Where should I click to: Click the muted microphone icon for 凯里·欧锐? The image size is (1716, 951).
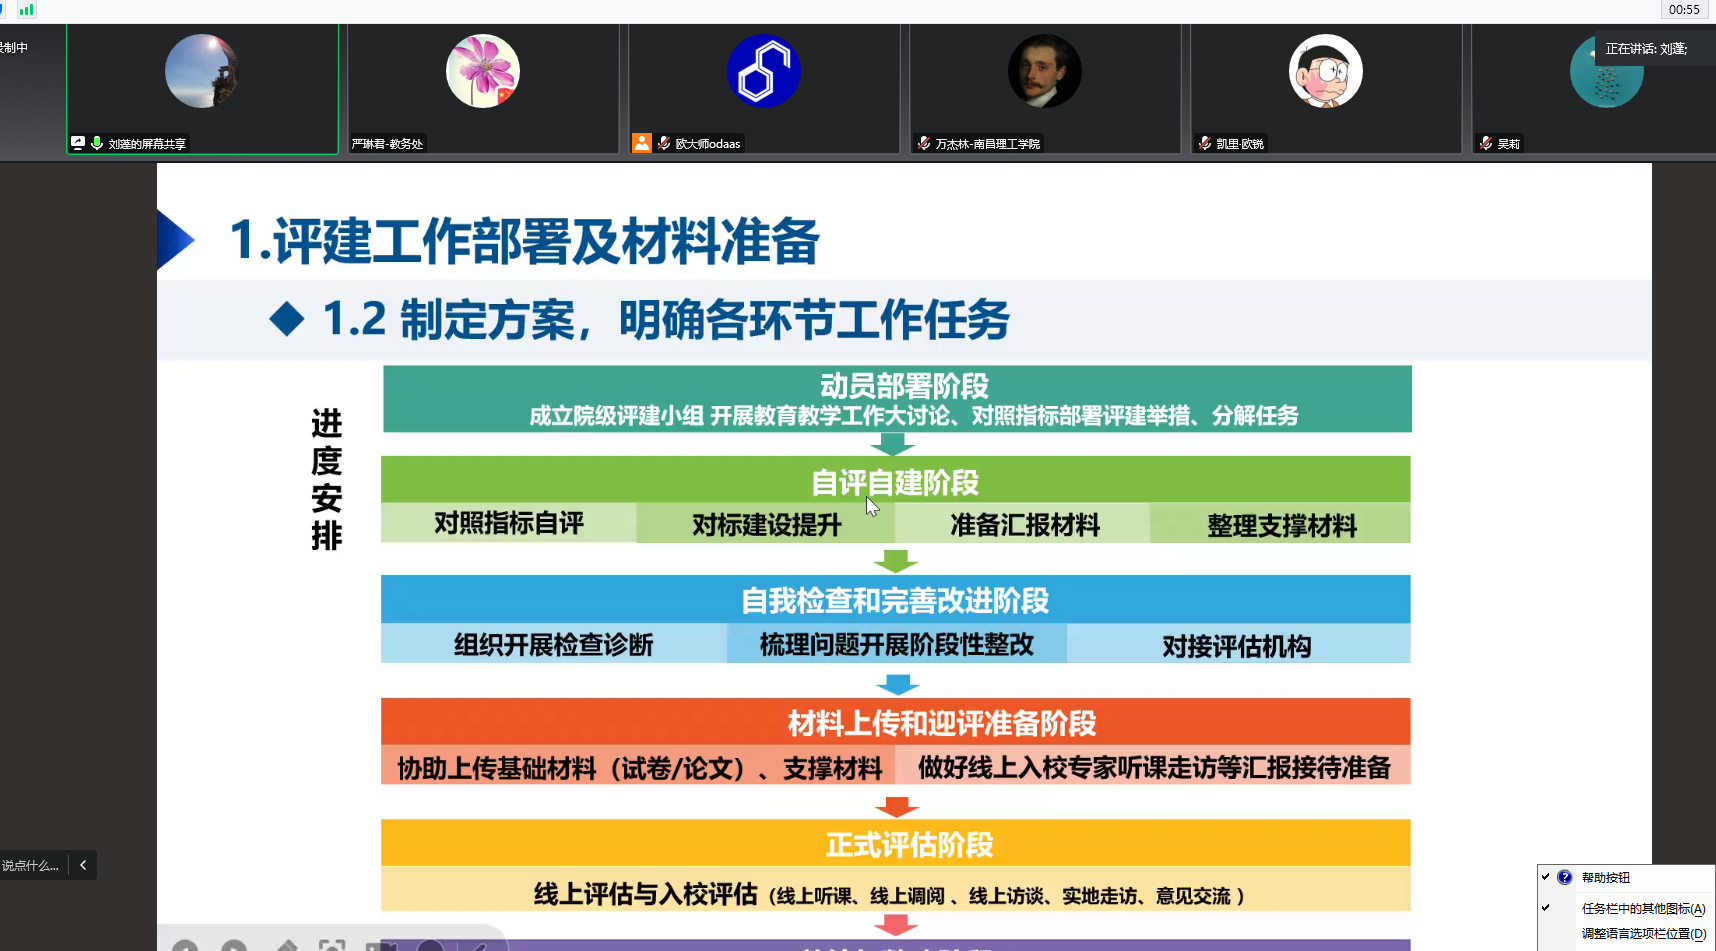pos(1205,143)
